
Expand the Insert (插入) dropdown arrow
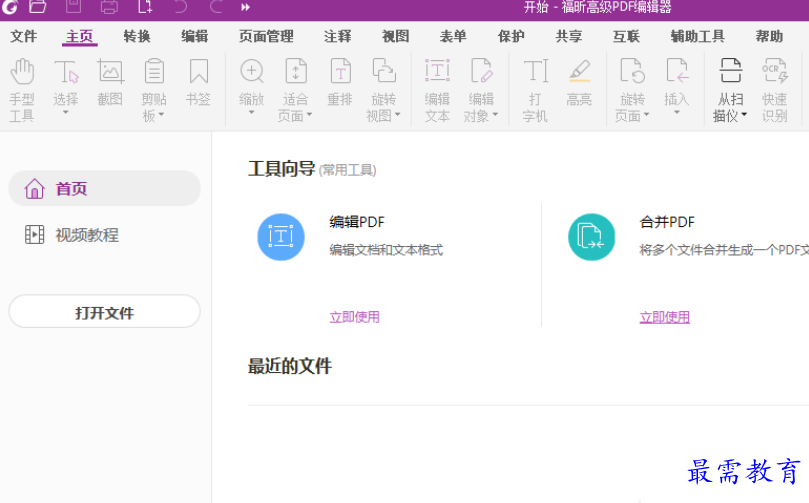[676, 112]
